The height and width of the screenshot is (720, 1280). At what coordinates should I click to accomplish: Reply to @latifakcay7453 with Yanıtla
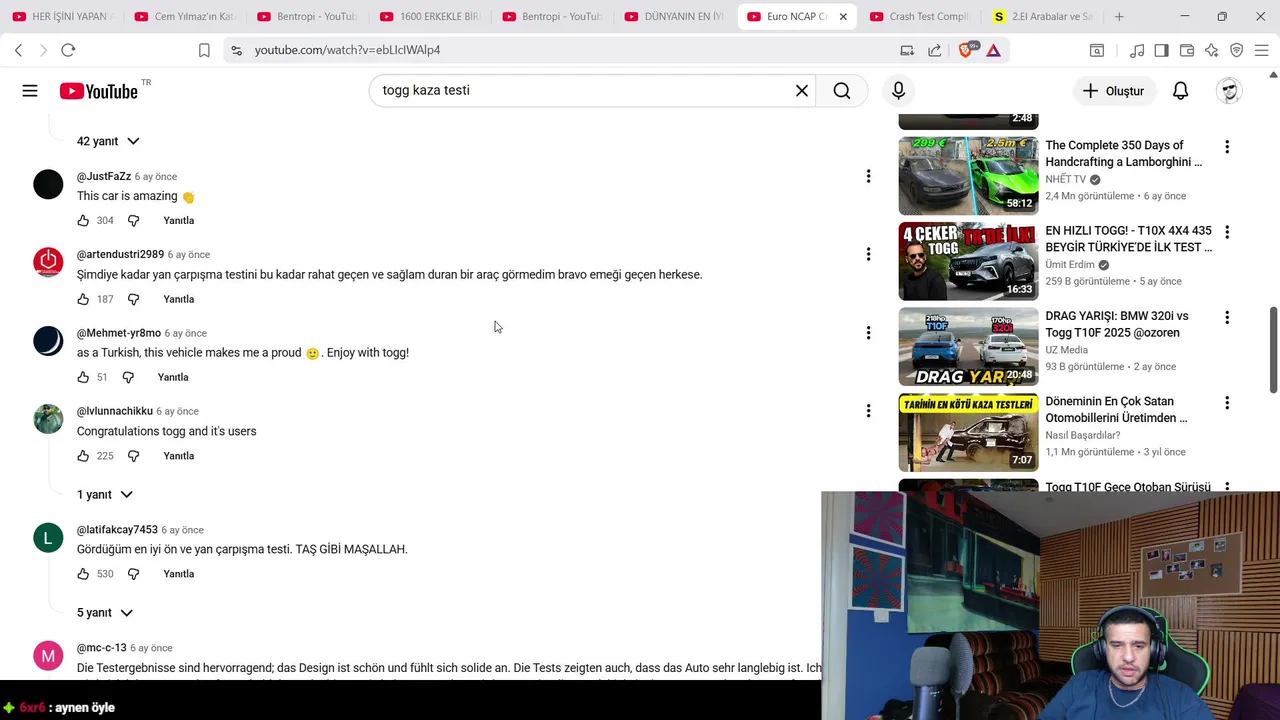click(x=179, y=574)
